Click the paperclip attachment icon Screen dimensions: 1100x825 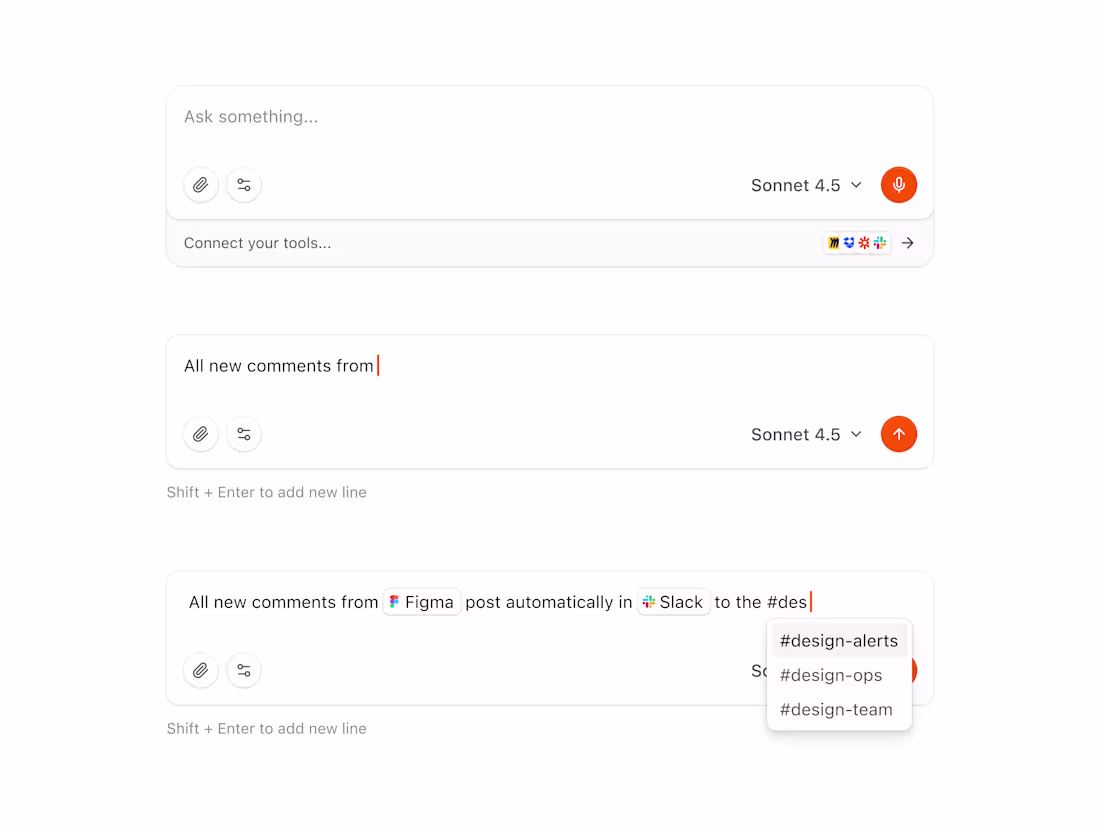point(200,185)
